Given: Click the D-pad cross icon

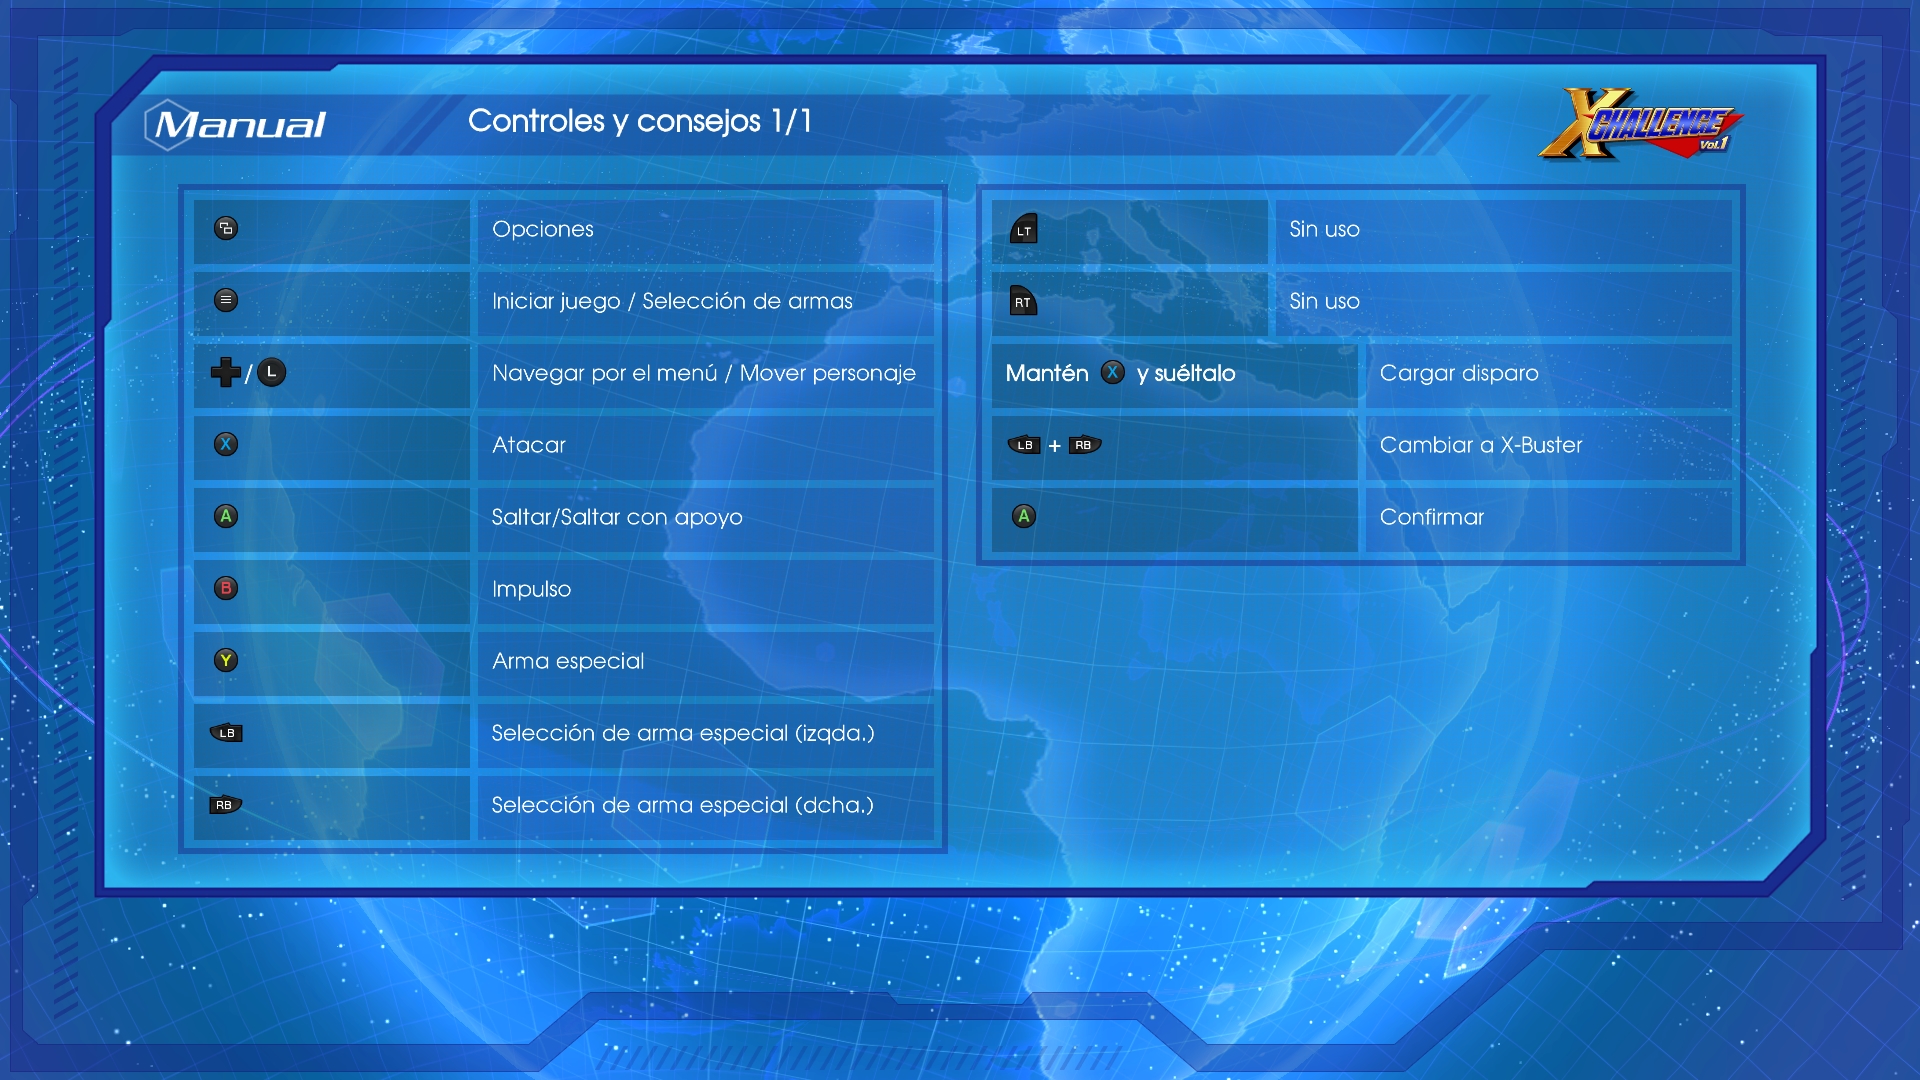Looking at the screenshot, I should [225, 372].
